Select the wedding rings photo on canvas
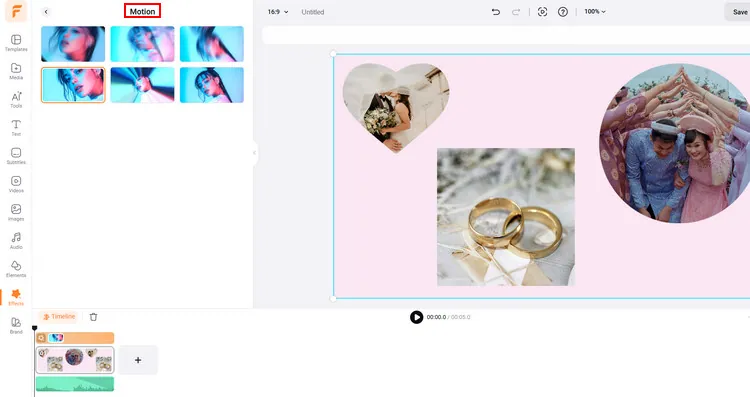This screenshot has height=397, width=750. (x=506, y=217)
